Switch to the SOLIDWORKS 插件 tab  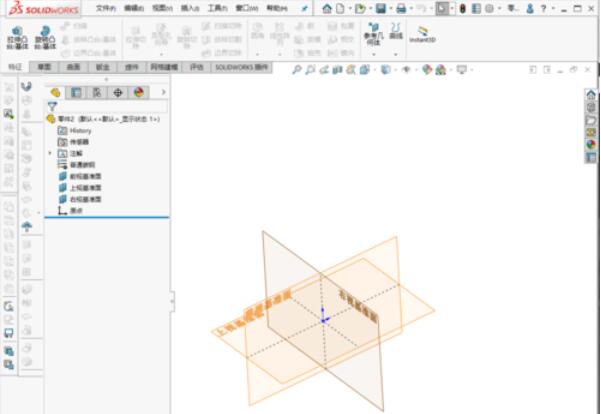241,67
